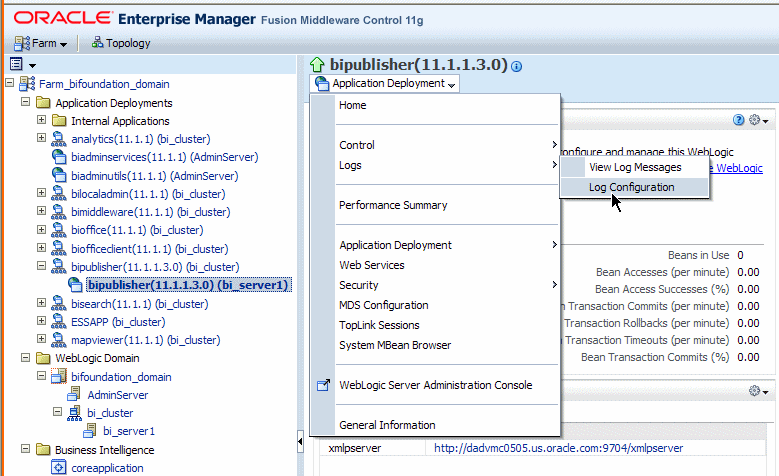Click the bimiddleware cluster icon

coord(59,212)
